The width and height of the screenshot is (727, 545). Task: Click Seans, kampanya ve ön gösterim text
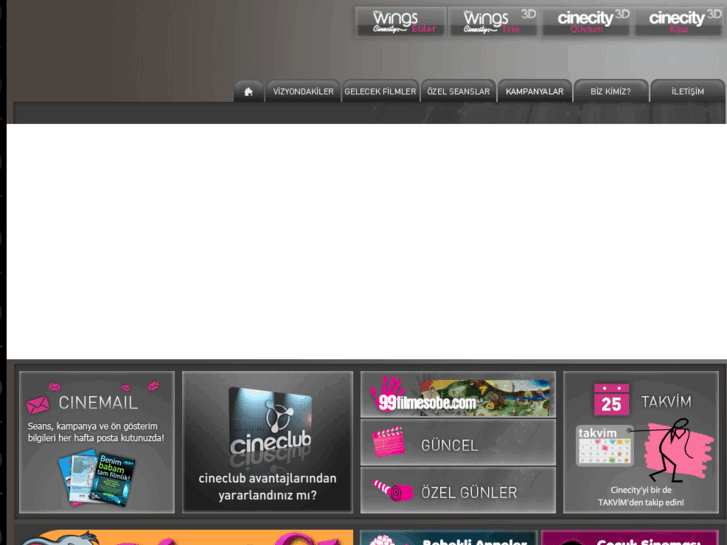point(95,432)
